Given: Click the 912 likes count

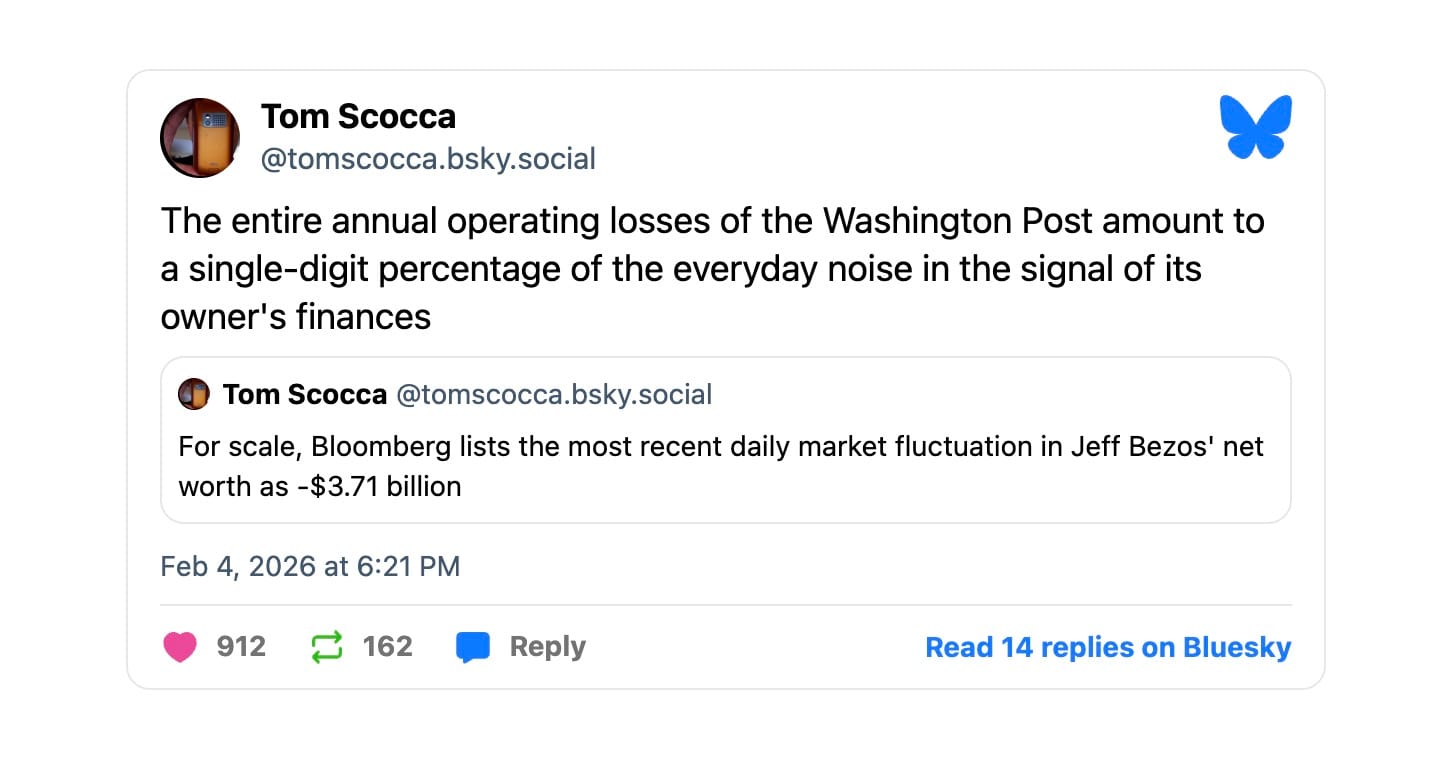Looking at the screenshot, I should (241, 647).
